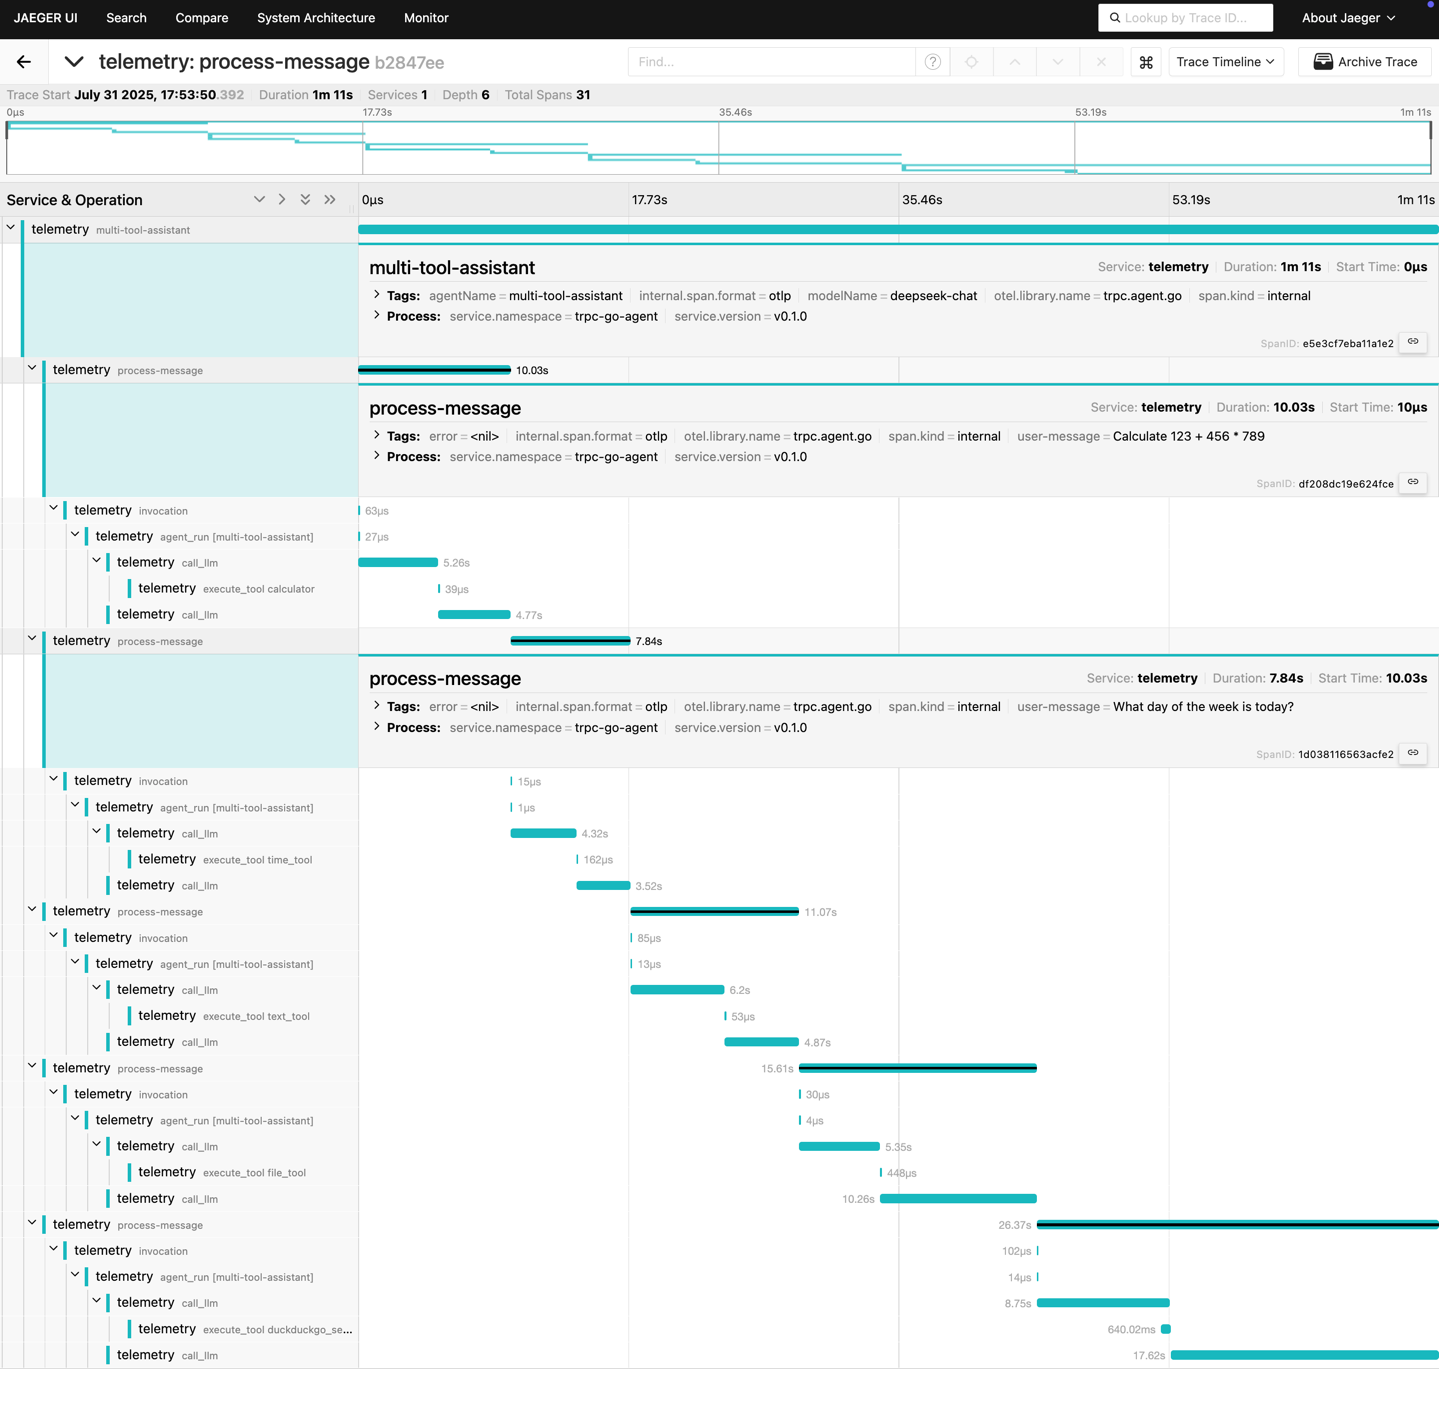Click the focus matches target icon

coord(971,62)
